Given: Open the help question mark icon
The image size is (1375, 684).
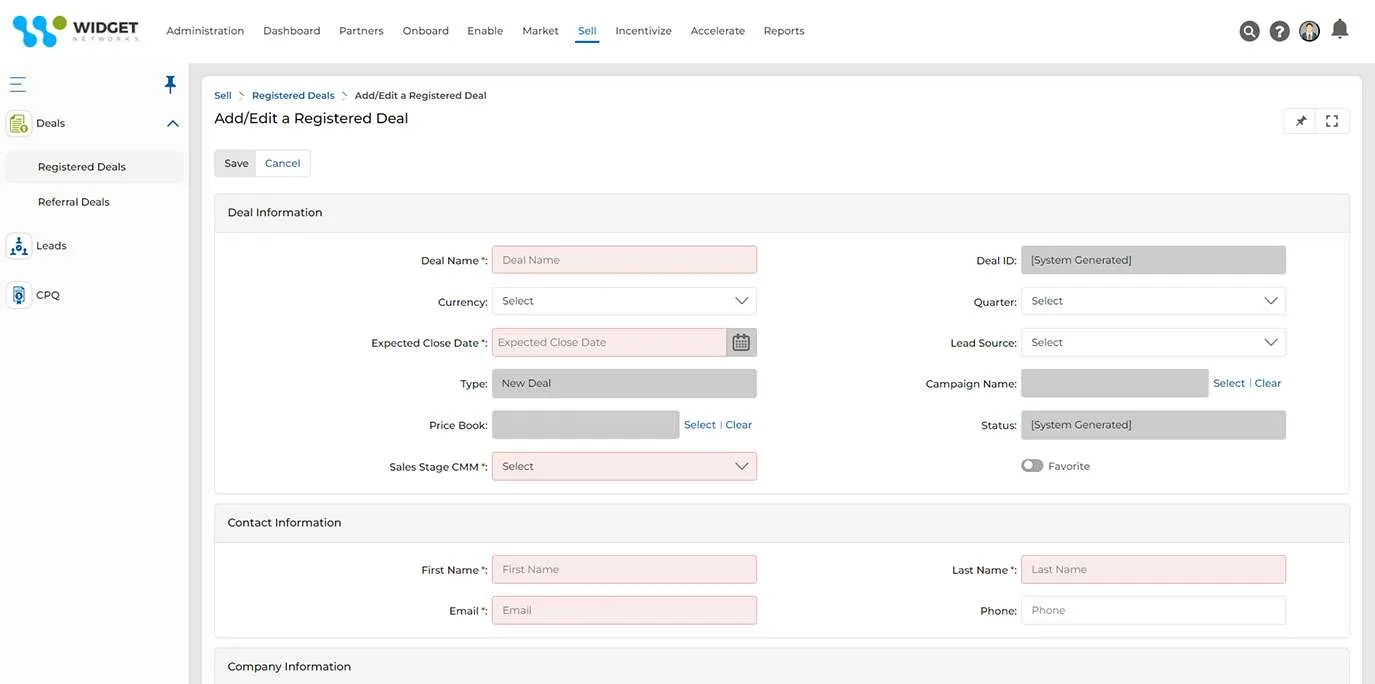Looking at the screenshot, I should point(1279,31).
